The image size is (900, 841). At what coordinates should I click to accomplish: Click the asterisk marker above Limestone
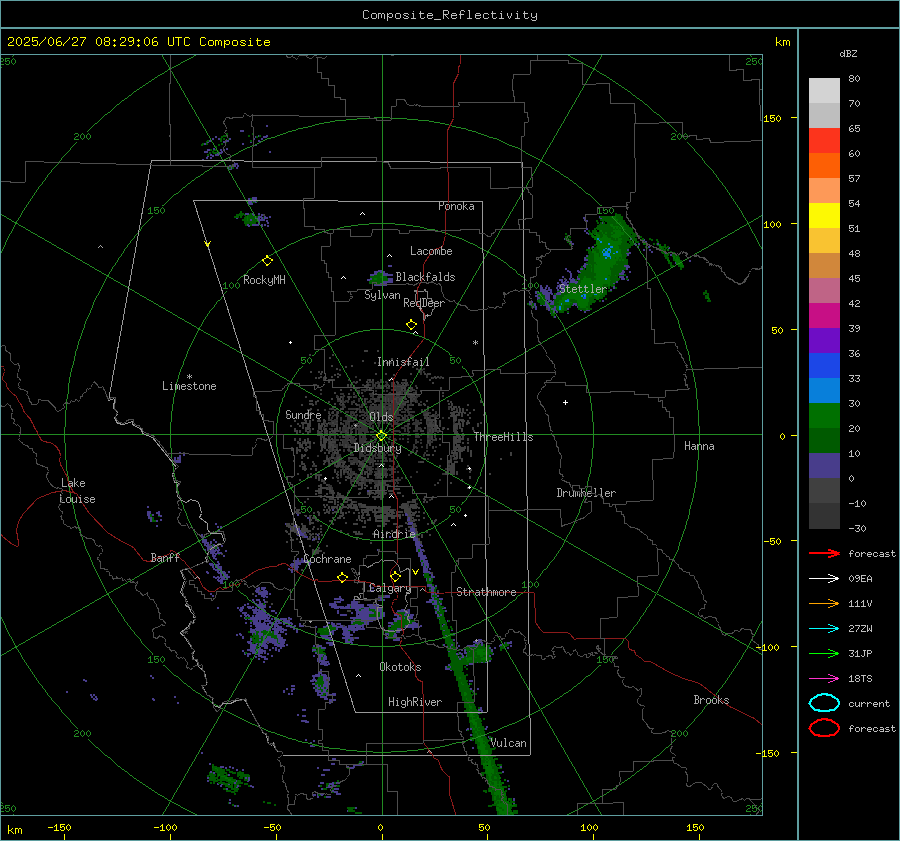(189, 377)
